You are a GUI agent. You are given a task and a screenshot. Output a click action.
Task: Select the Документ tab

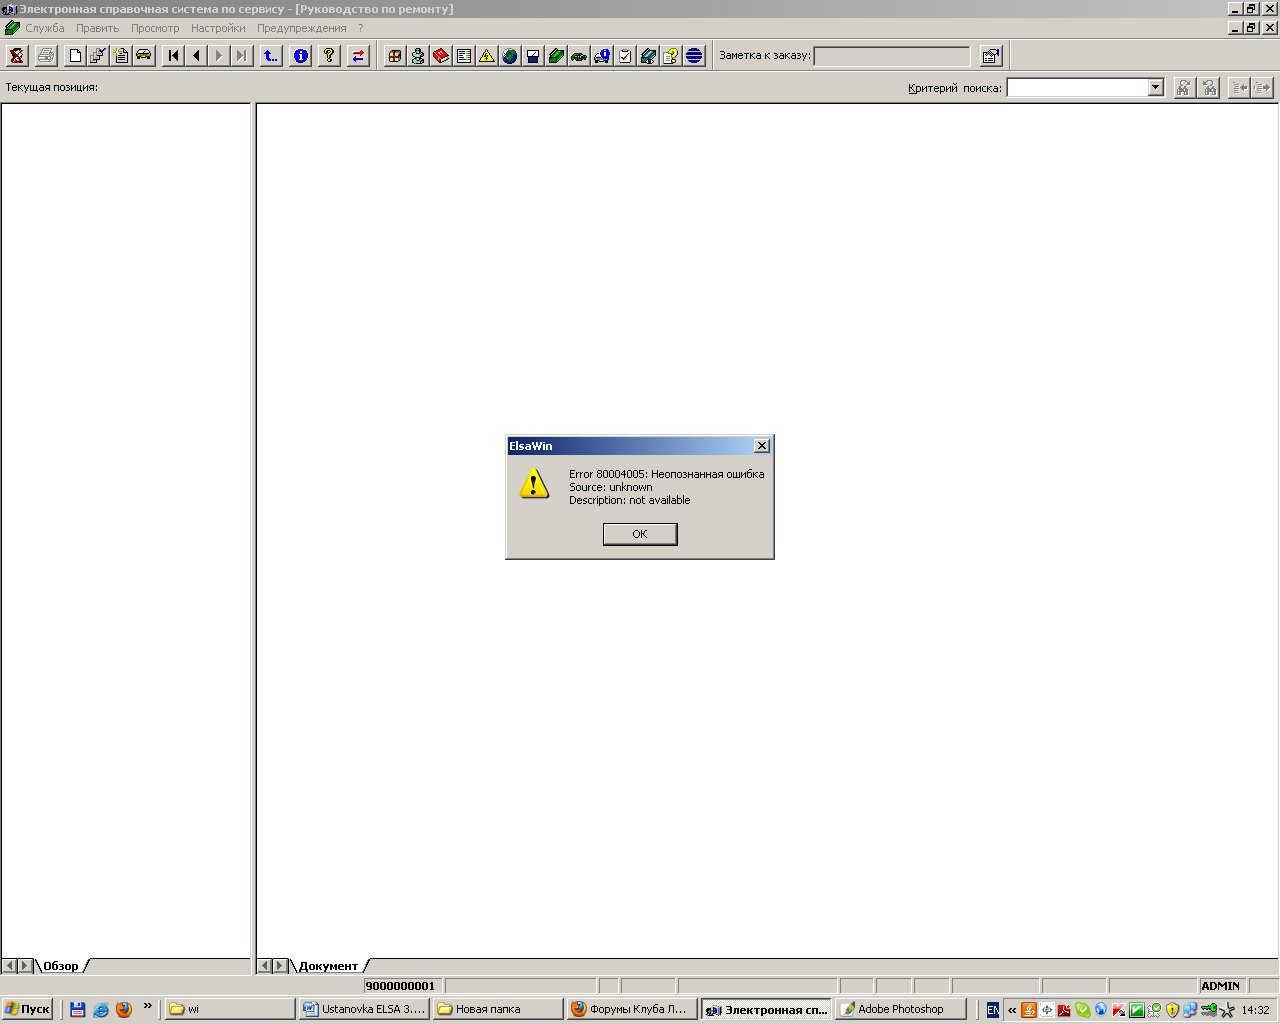(328, 966)
